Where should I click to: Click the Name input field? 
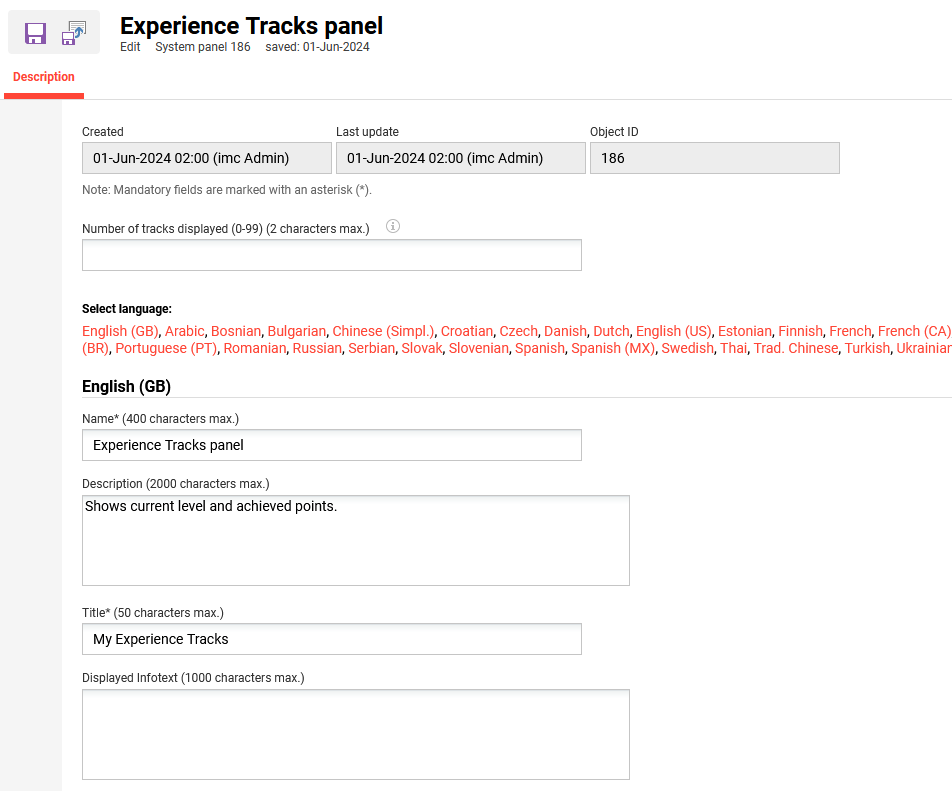pyautogui.click(x=331, y=445)
